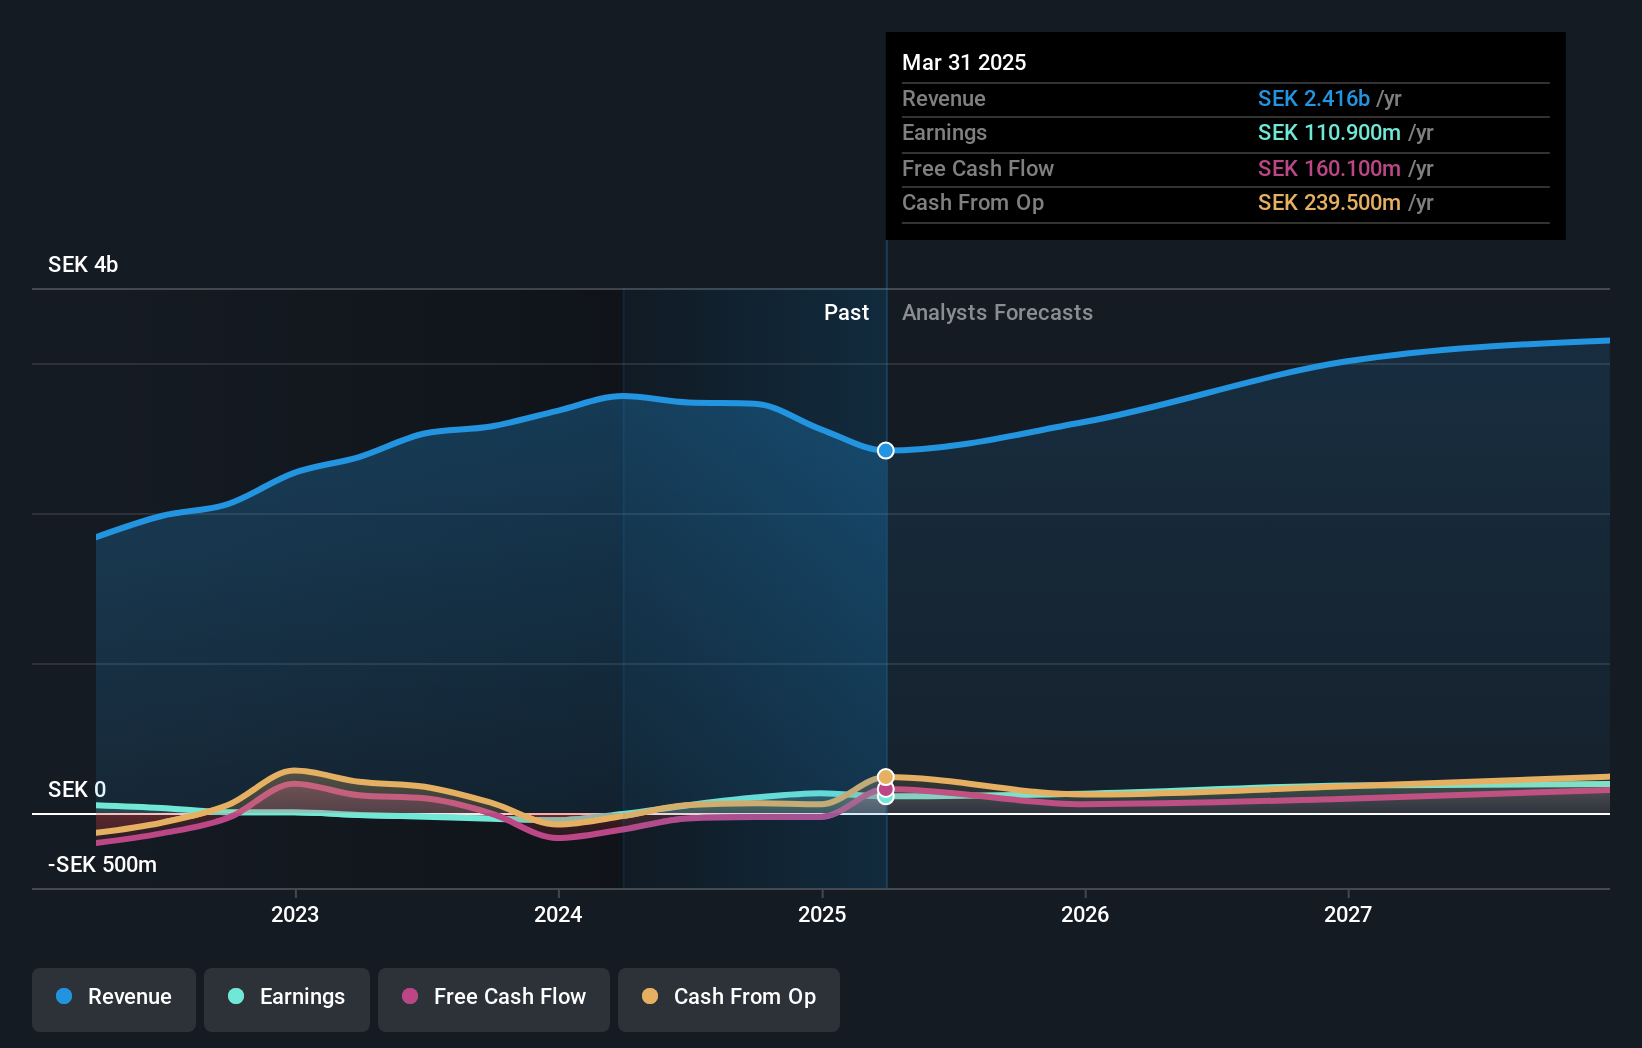Click the Cash From Op tooltip row label

click(x=973, y=203)
